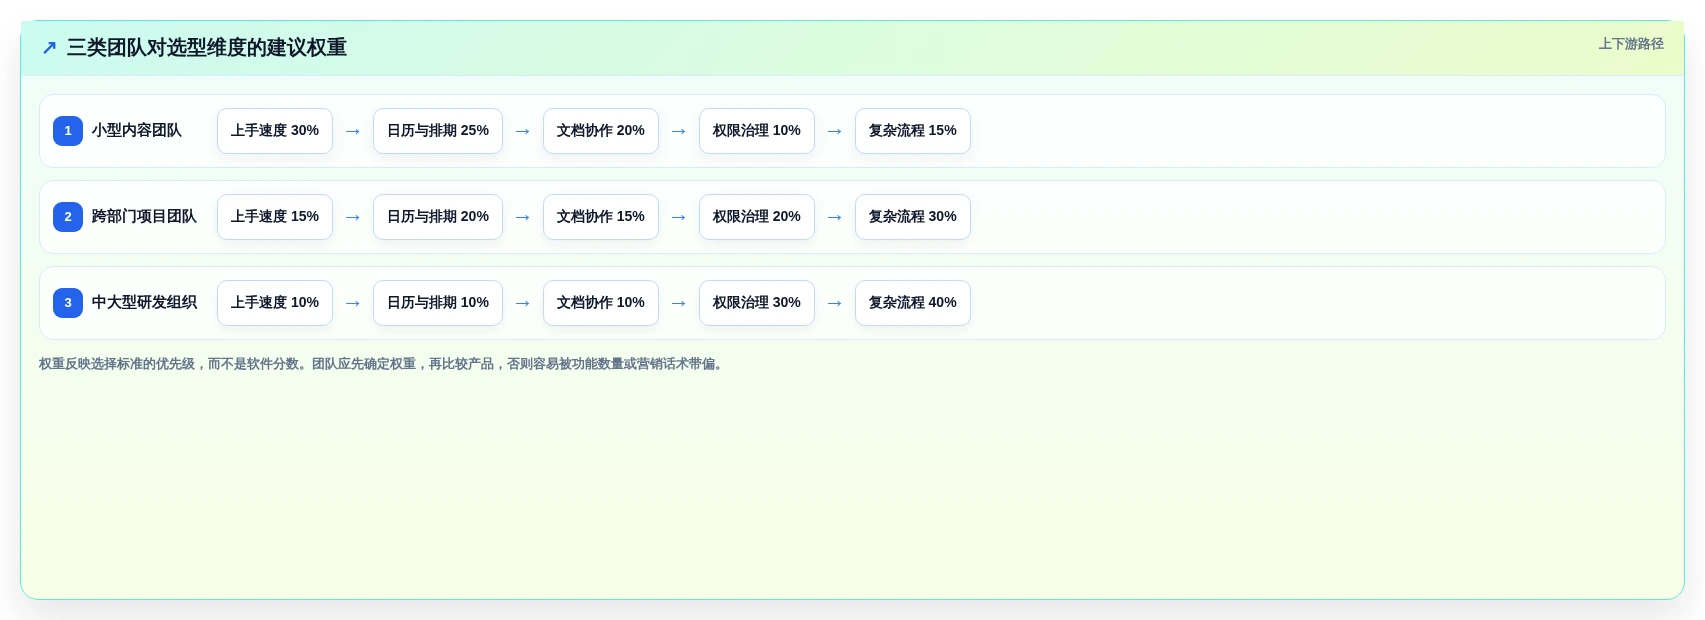Click the 上下游路径 label in header
This screenshot has height=620, width=1705.
1631,44
